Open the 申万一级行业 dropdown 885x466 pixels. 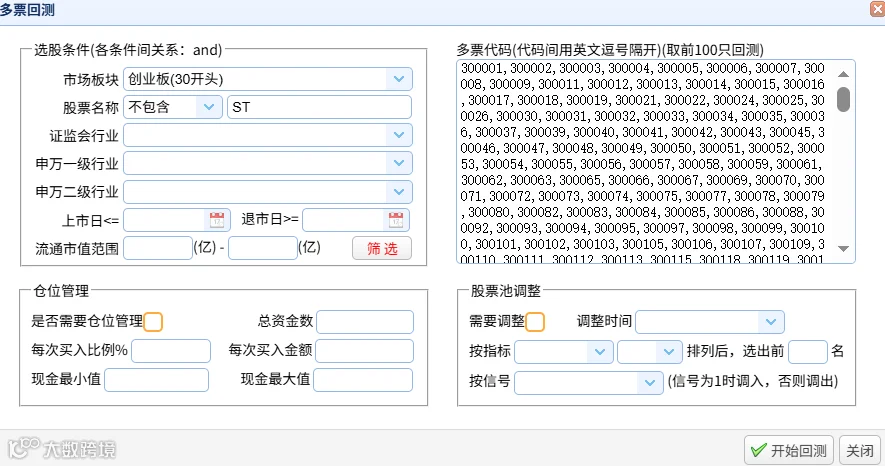pyautogui.click(x=268, y=164)
